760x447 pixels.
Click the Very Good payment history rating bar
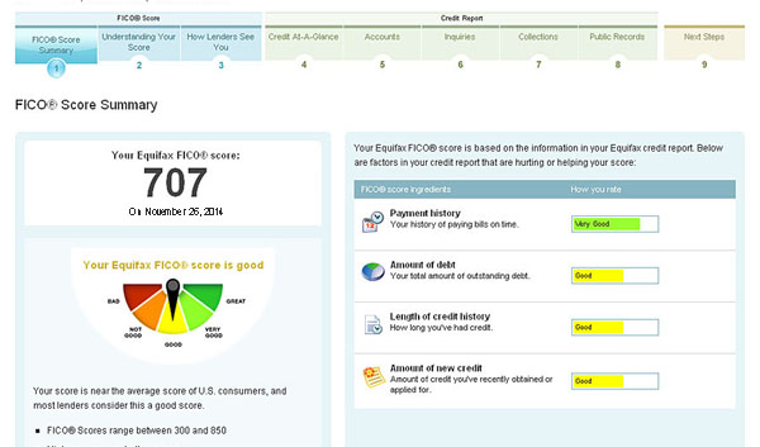[615, 224]
